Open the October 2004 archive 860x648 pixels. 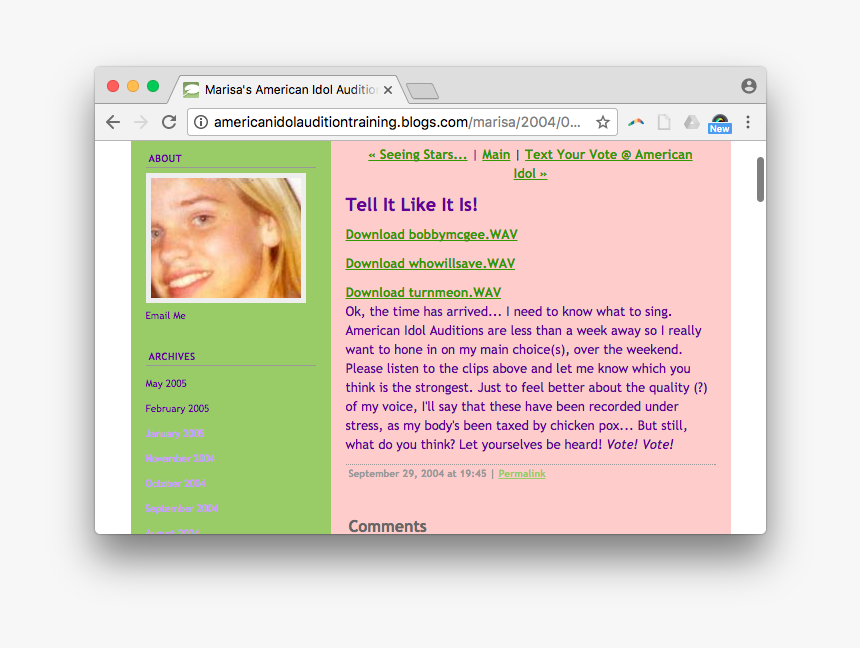point(175,483)
